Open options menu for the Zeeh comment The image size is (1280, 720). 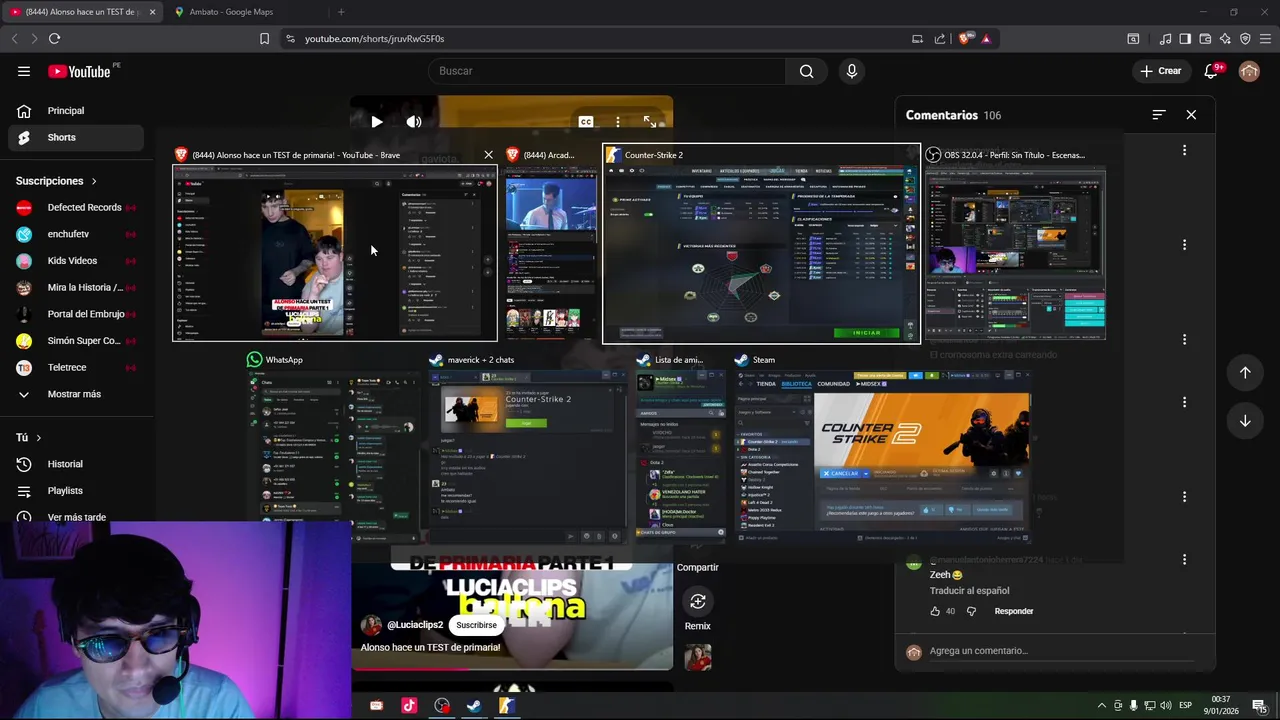click(x=1184, y=560)
